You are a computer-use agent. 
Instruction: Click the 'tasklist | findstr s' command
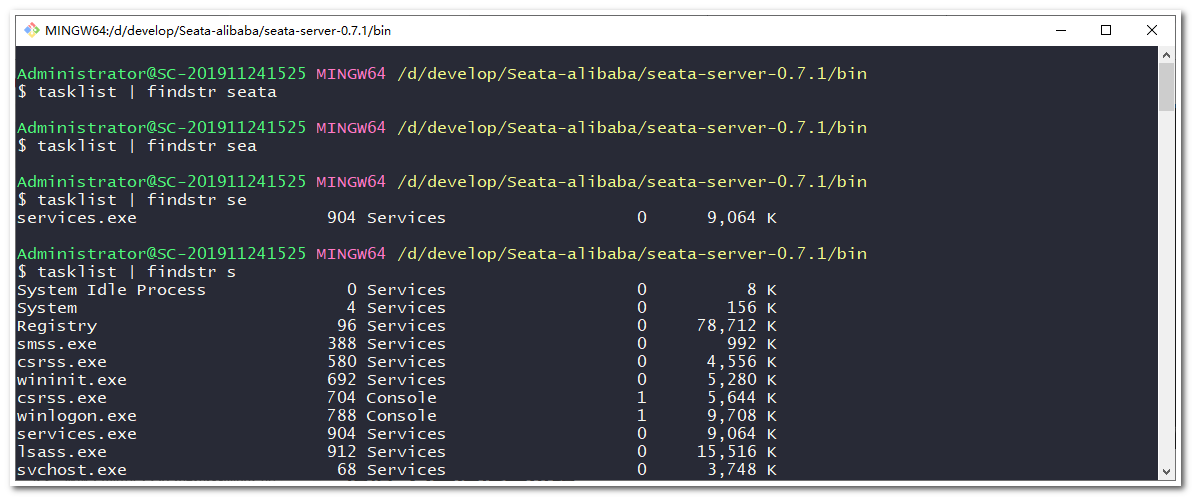tap(137, 271)
